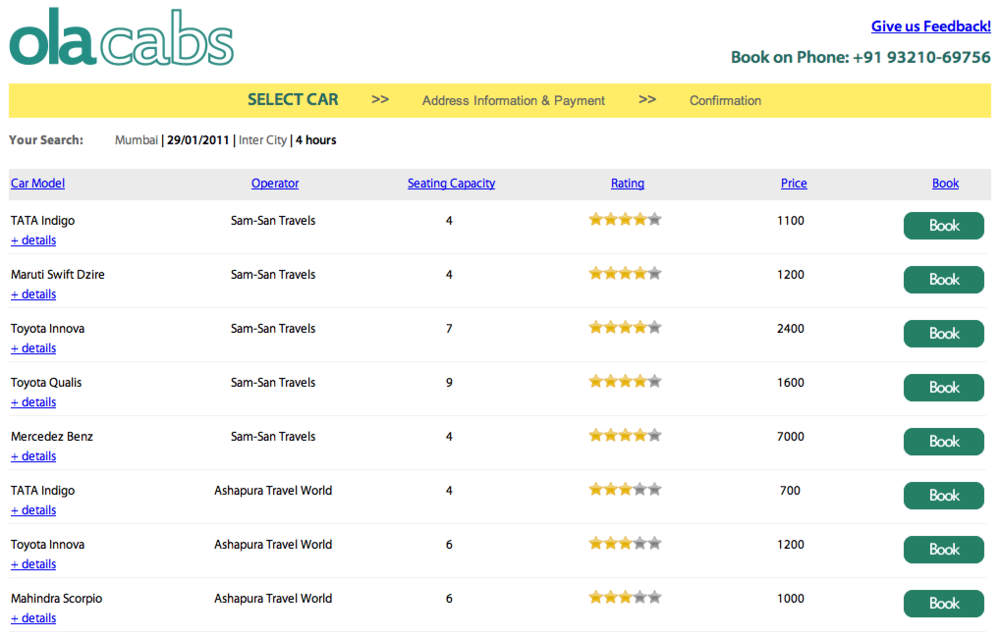This screenshot has height=639, width=1000.
Task: Sort by Operator column header
Action: click(275, 183)
